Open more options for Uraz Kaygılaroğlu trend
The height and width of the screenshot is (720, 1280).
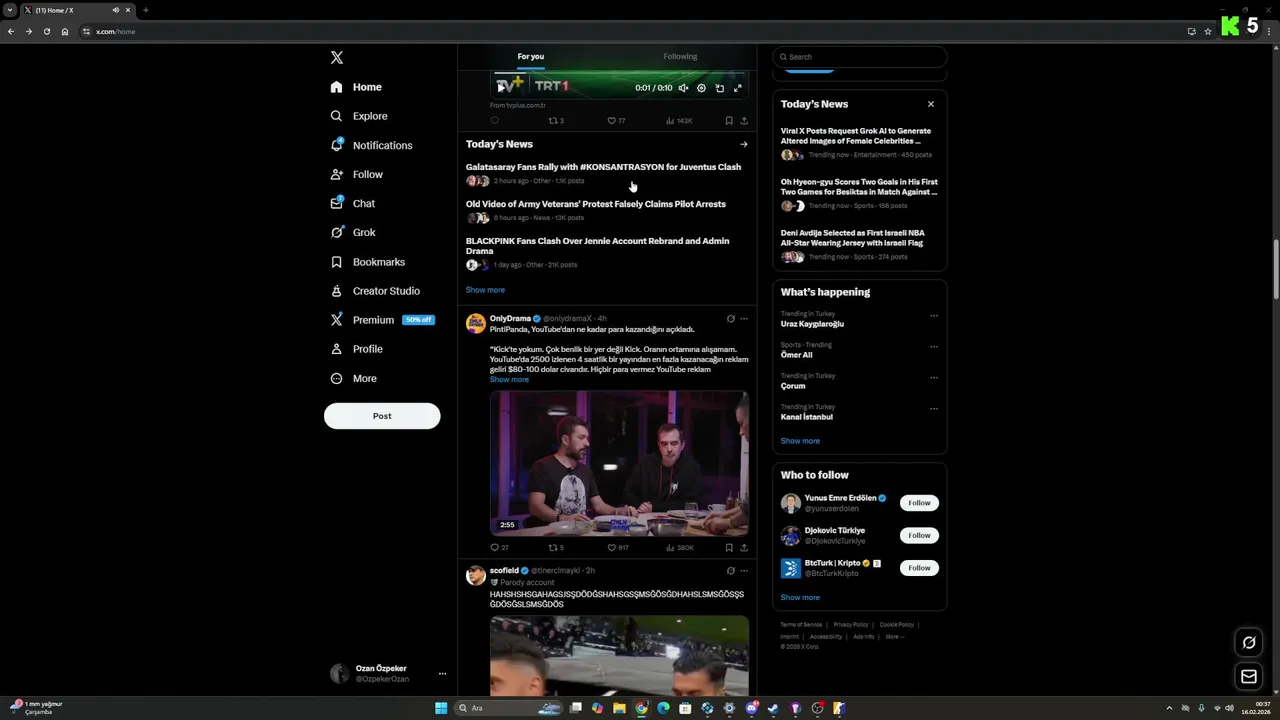[x=934, y=315]
